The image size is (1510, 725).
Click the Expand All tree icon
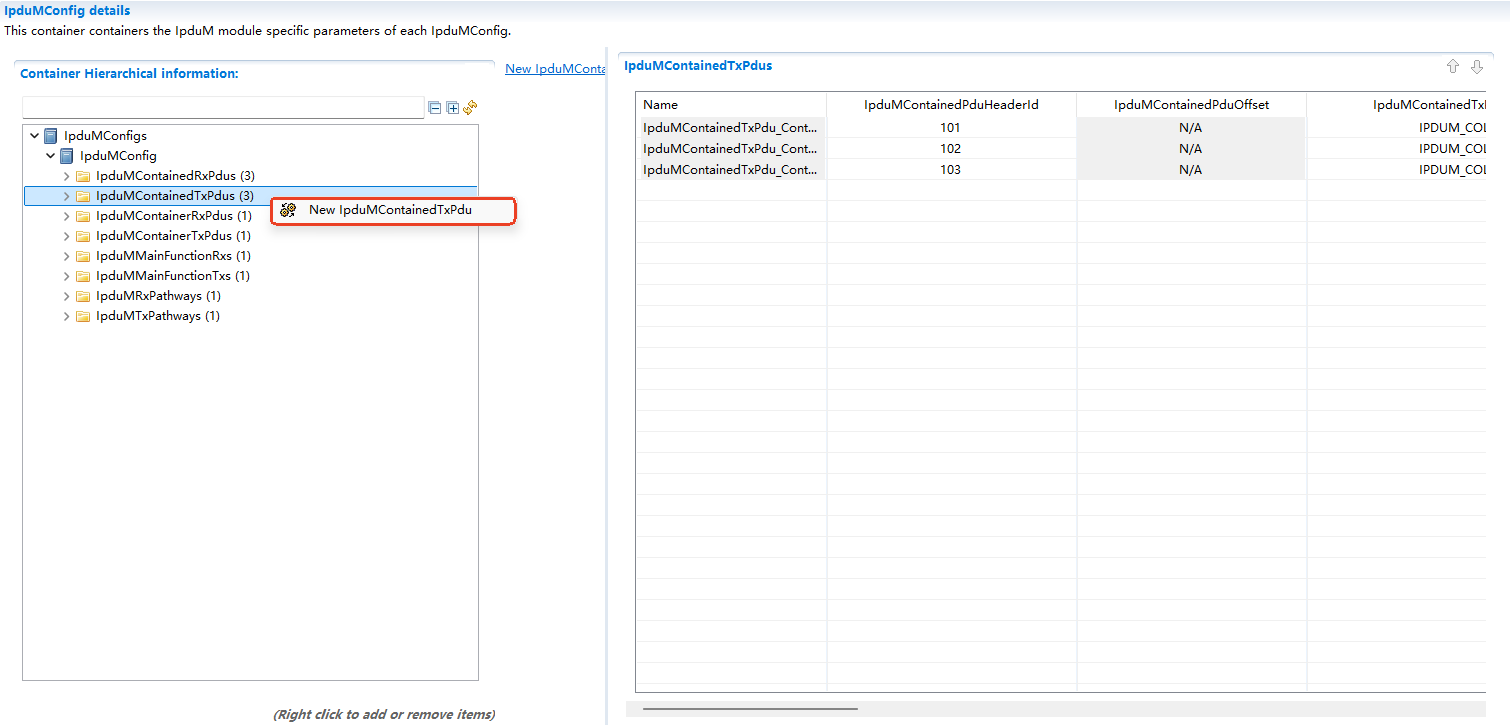[452, 108]
